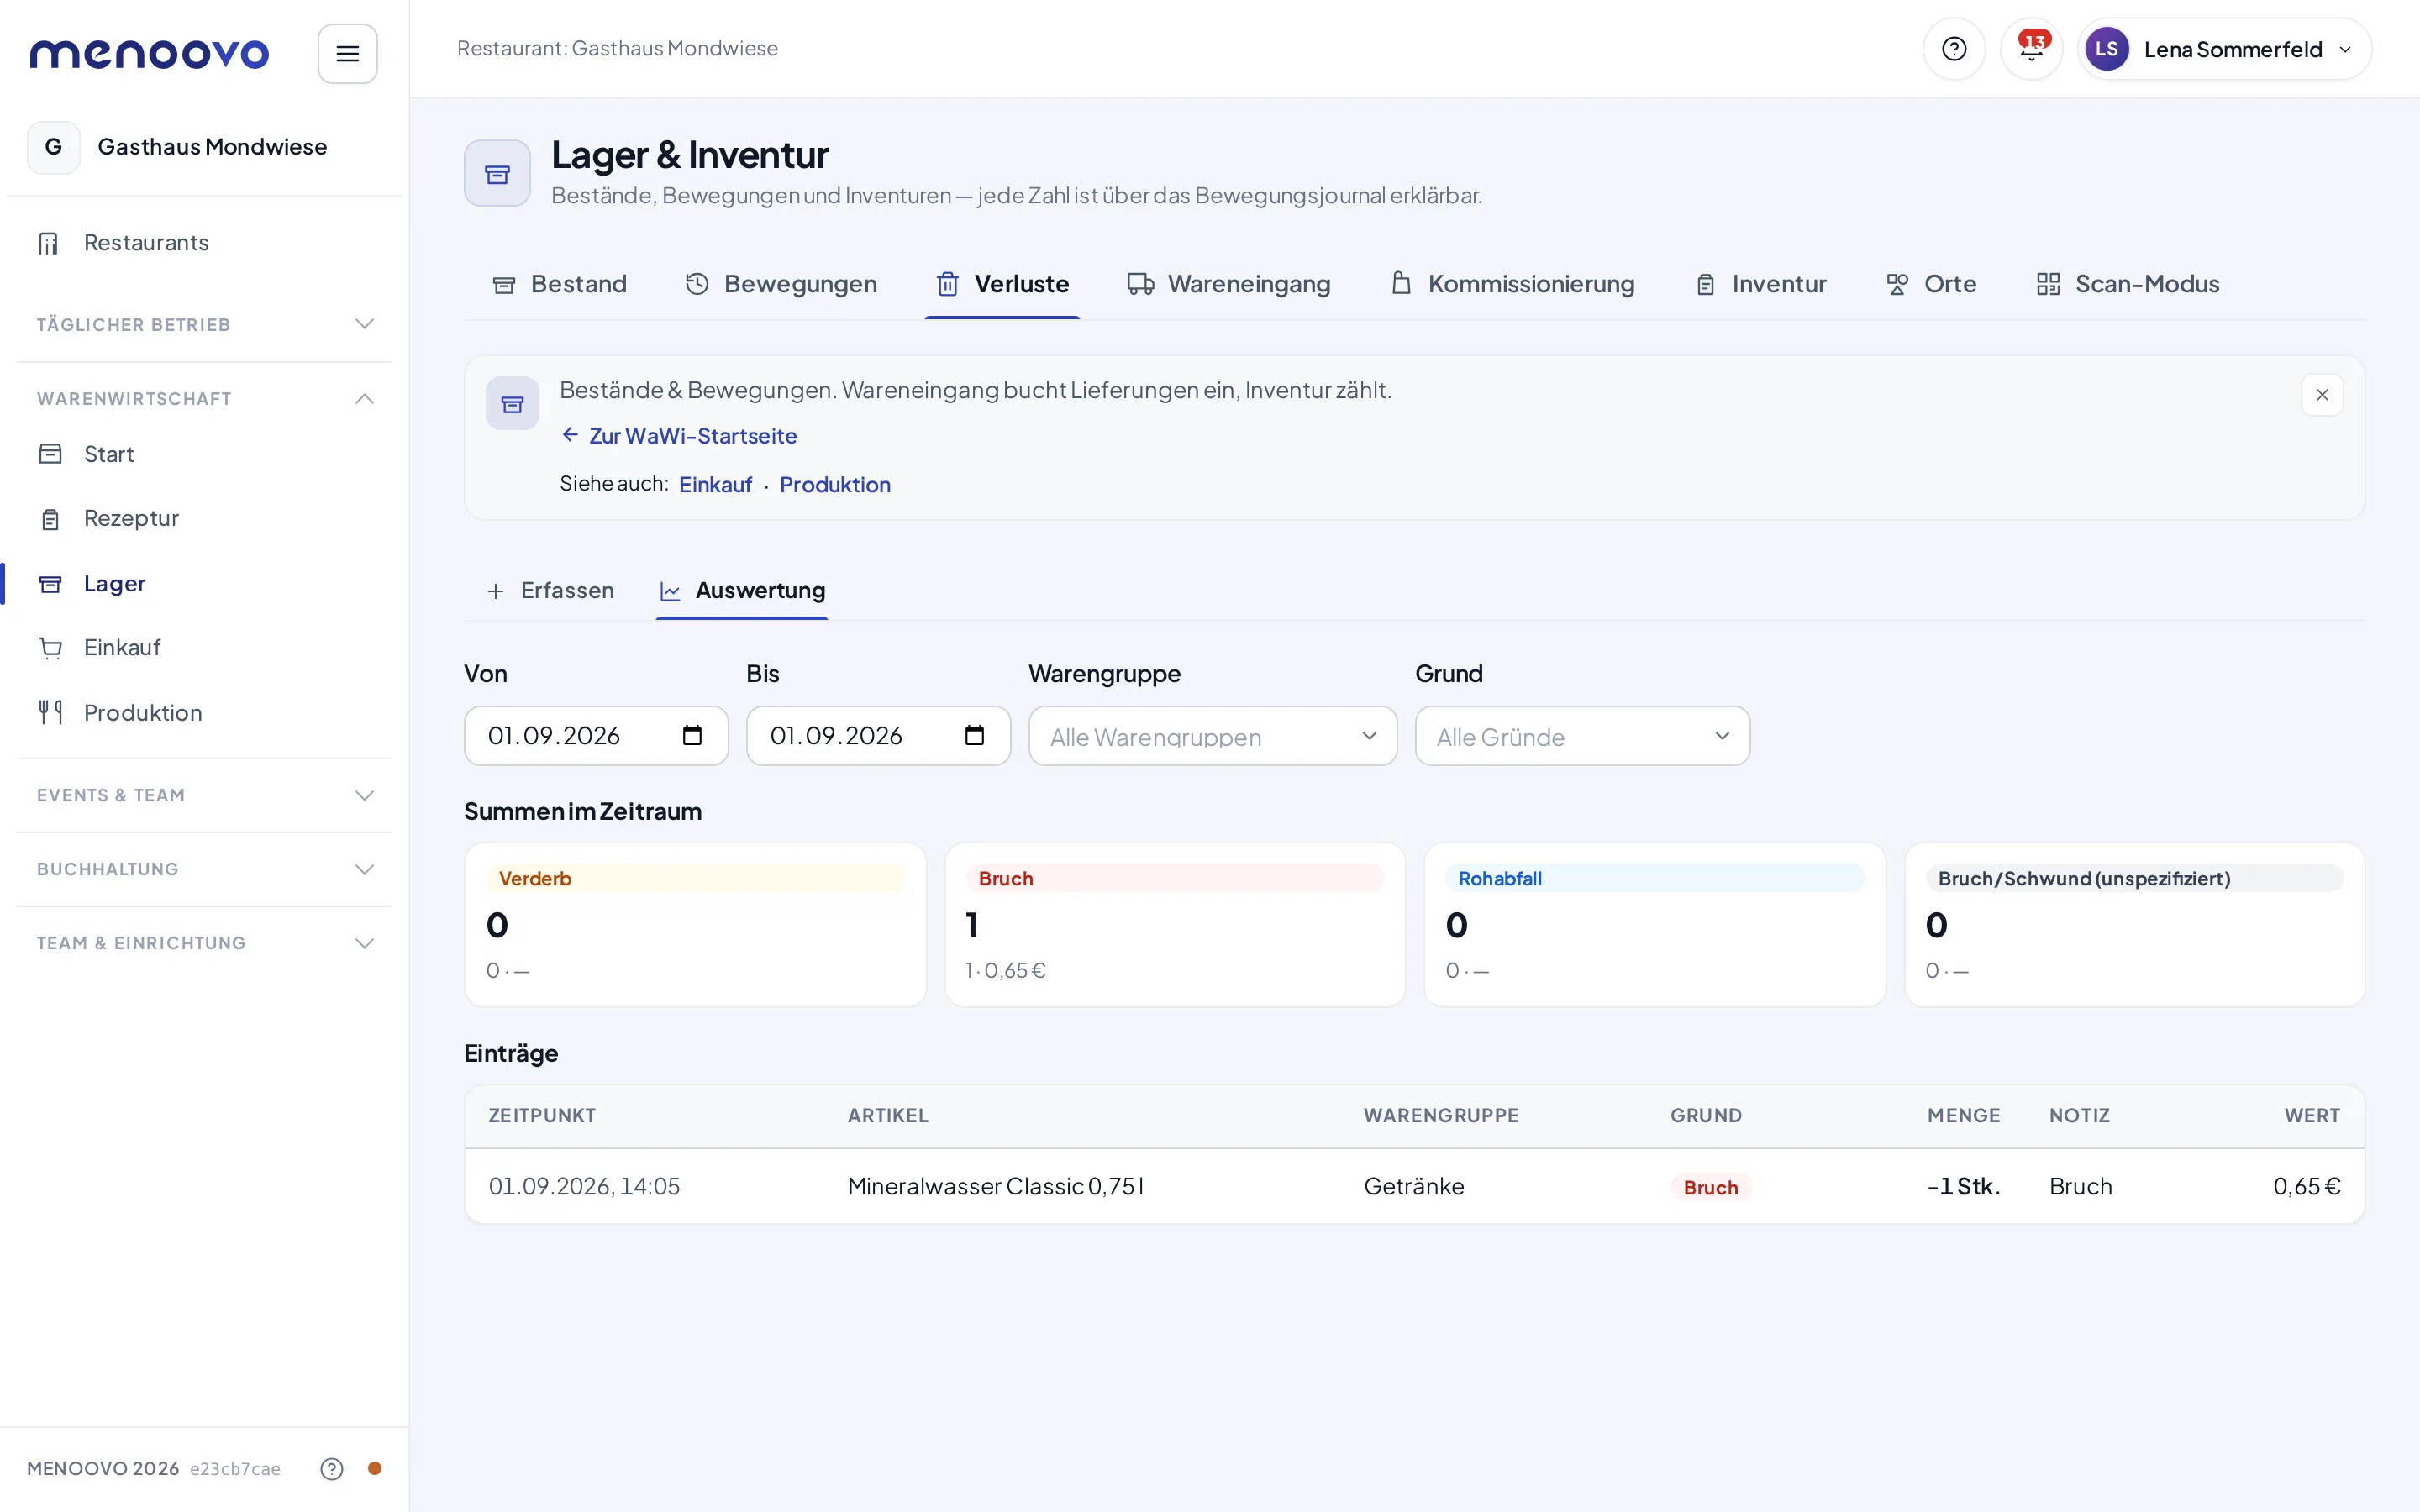Follow the Produktion link in the banner
2420x1512 pixels.
pyautogui.click(x=835, y=485)
